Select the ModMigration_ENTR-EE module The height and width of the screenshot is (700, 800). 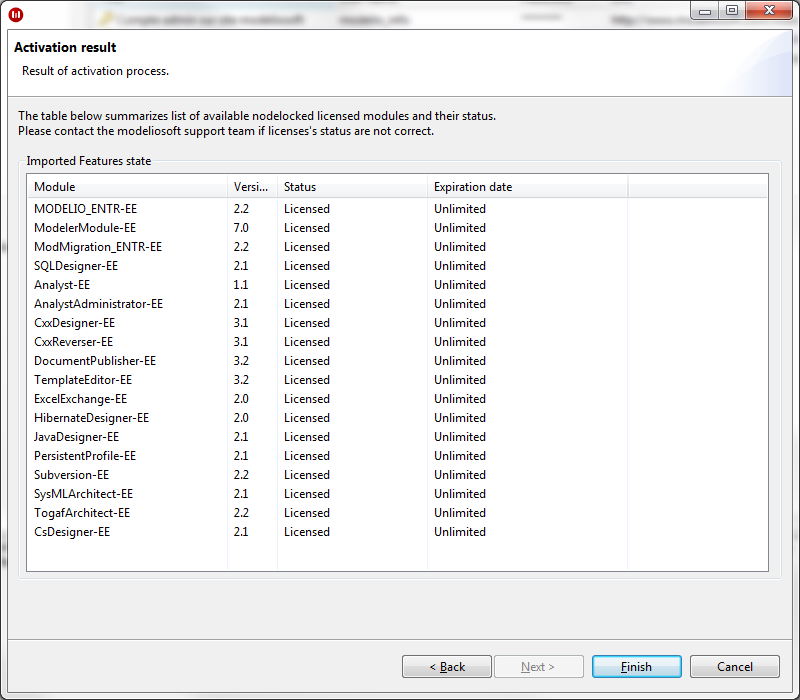pyautogui.click(x=97, y=246)
